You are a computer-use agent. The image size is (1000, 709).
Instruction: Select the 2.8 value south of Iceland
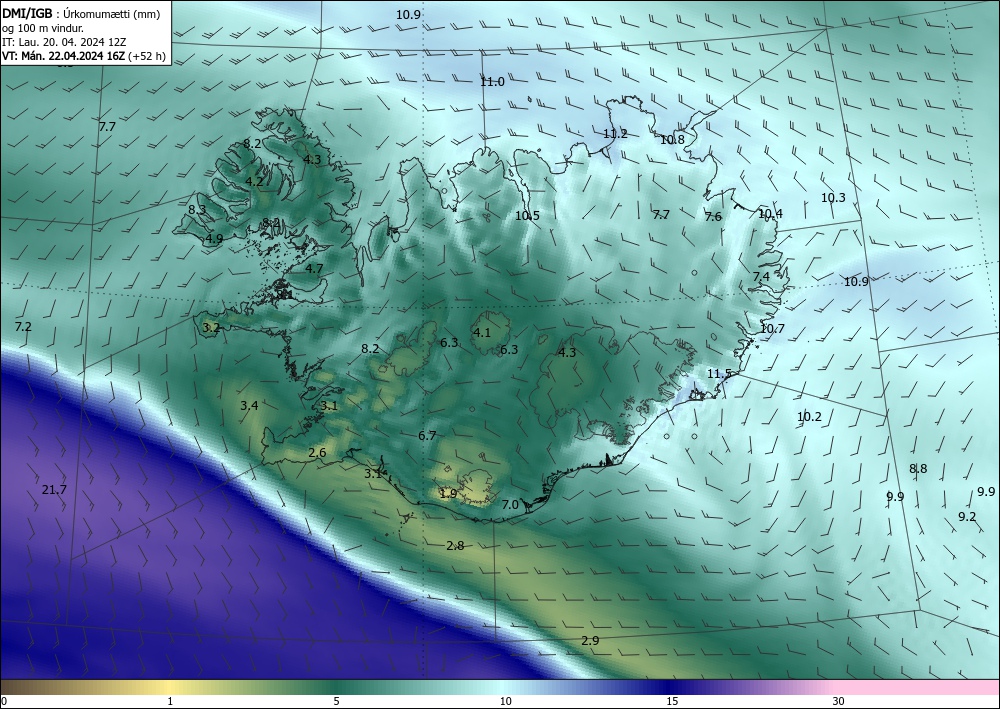tap(455, 545)
